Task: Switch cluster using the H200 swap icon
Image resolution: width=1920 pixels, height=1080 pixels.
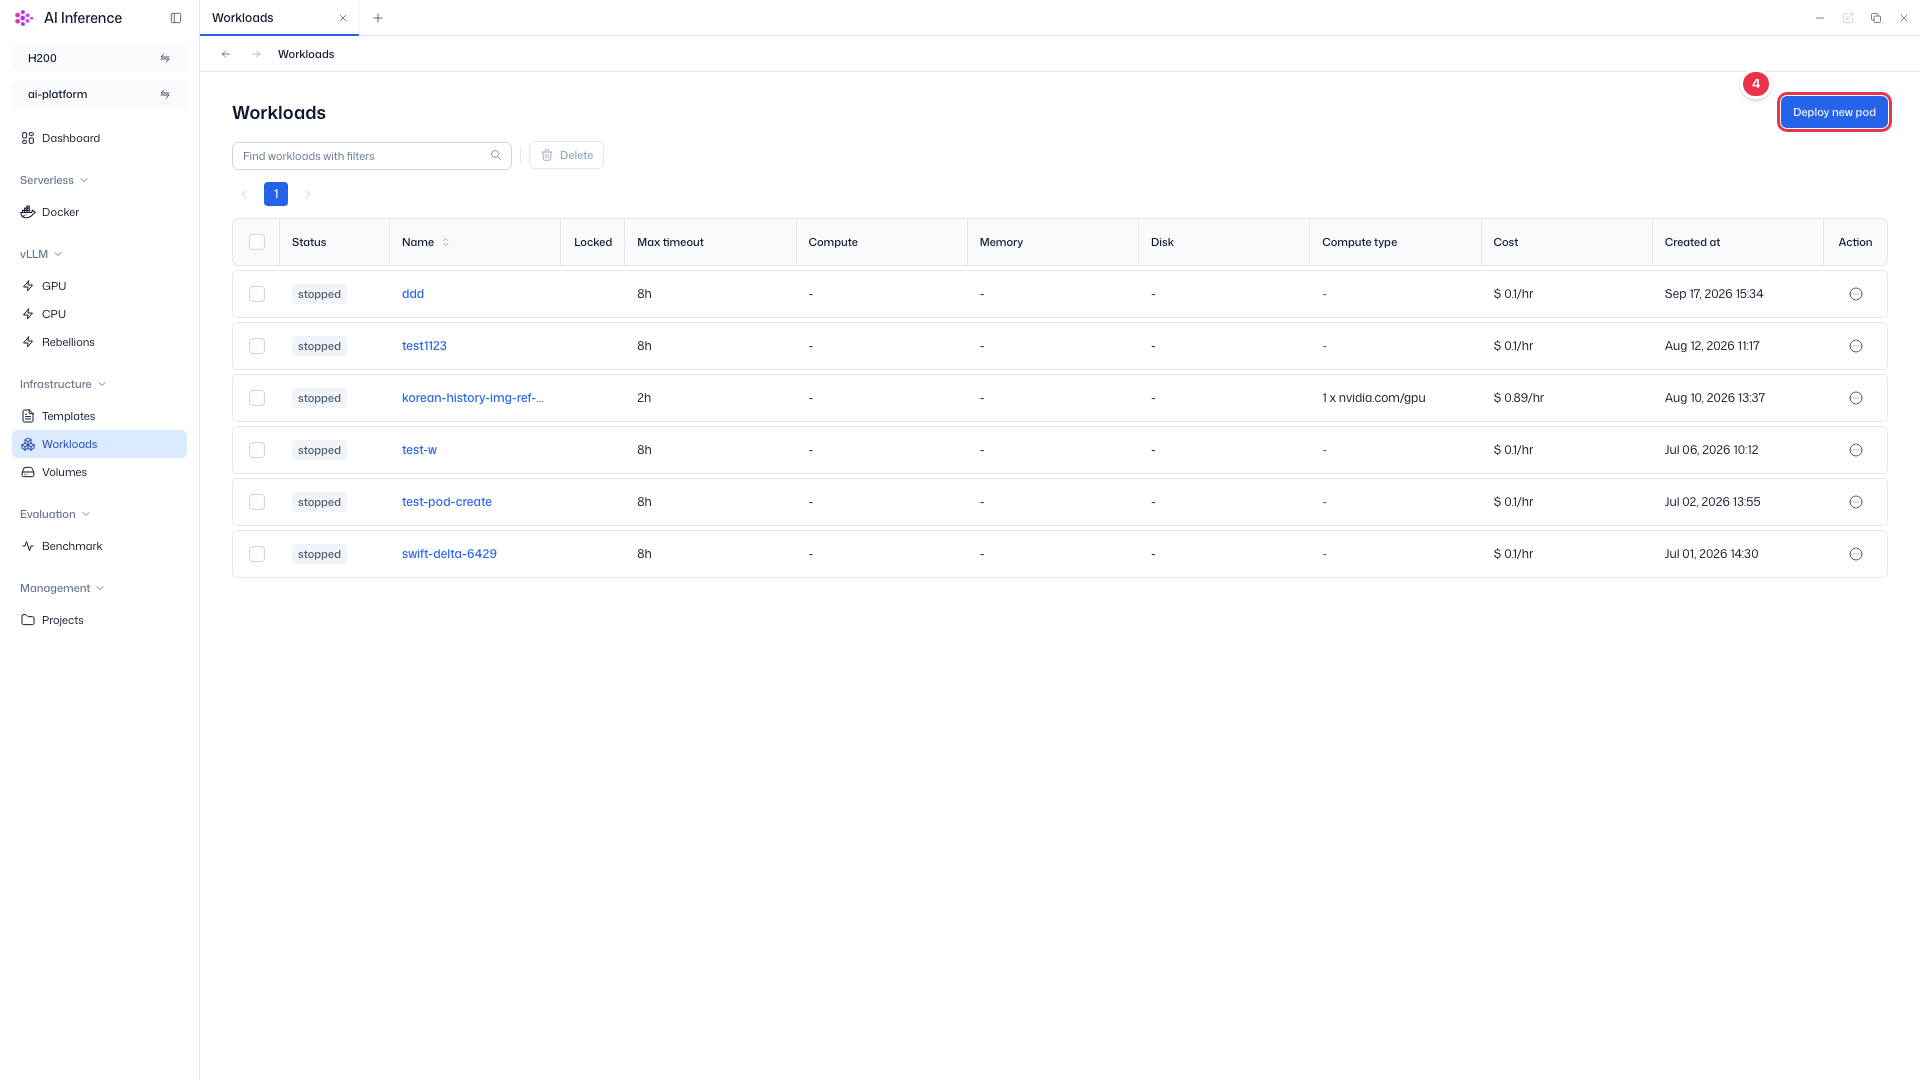Action: click(165, 58)
